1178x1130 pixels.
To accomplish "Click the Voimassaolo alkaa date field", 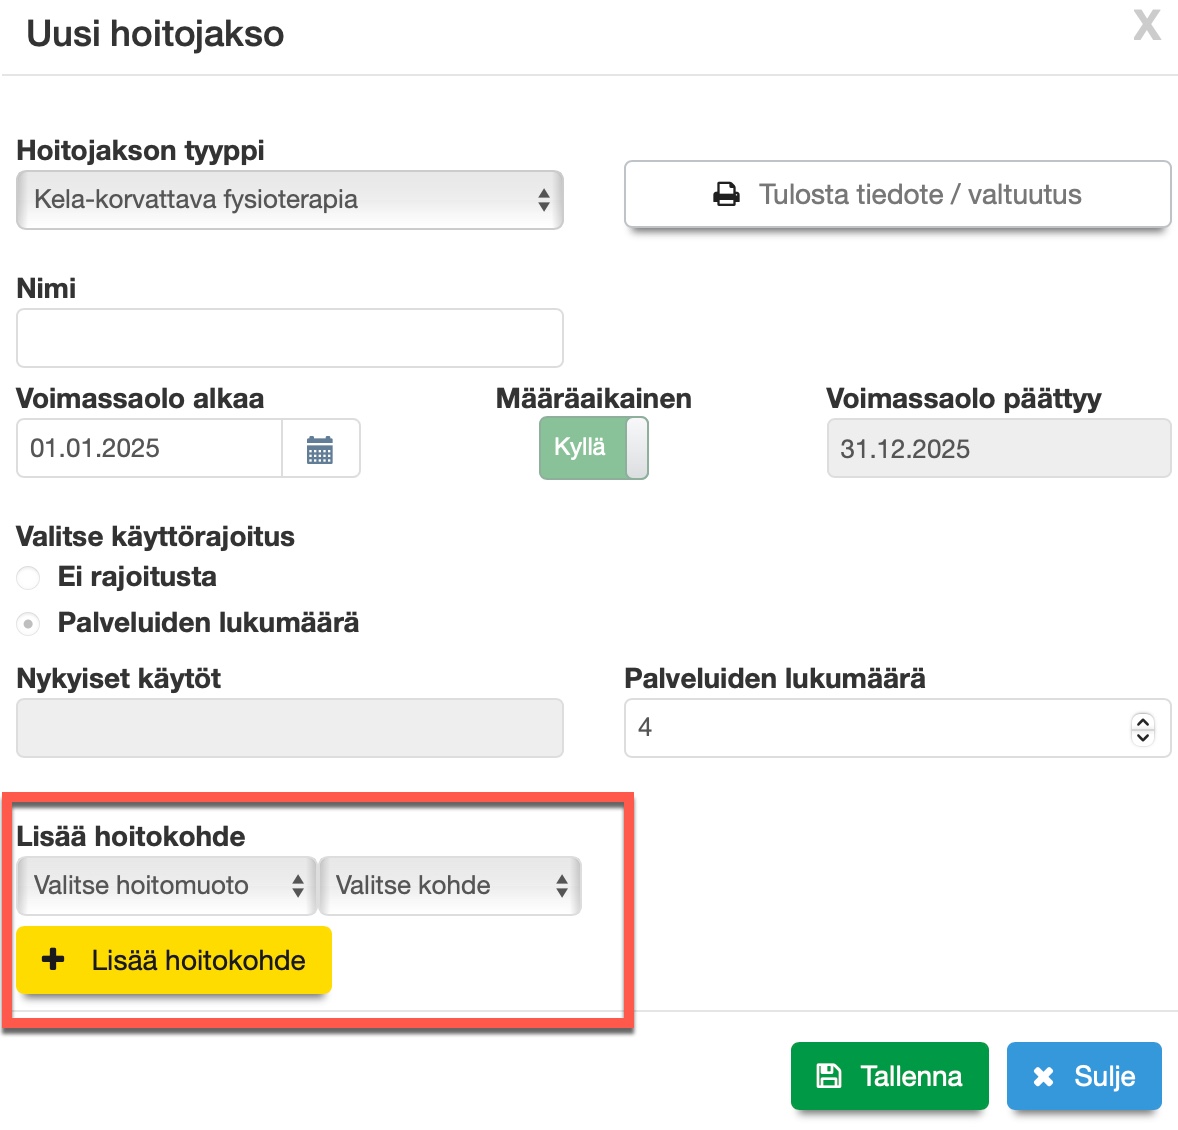I will point(150,449).
